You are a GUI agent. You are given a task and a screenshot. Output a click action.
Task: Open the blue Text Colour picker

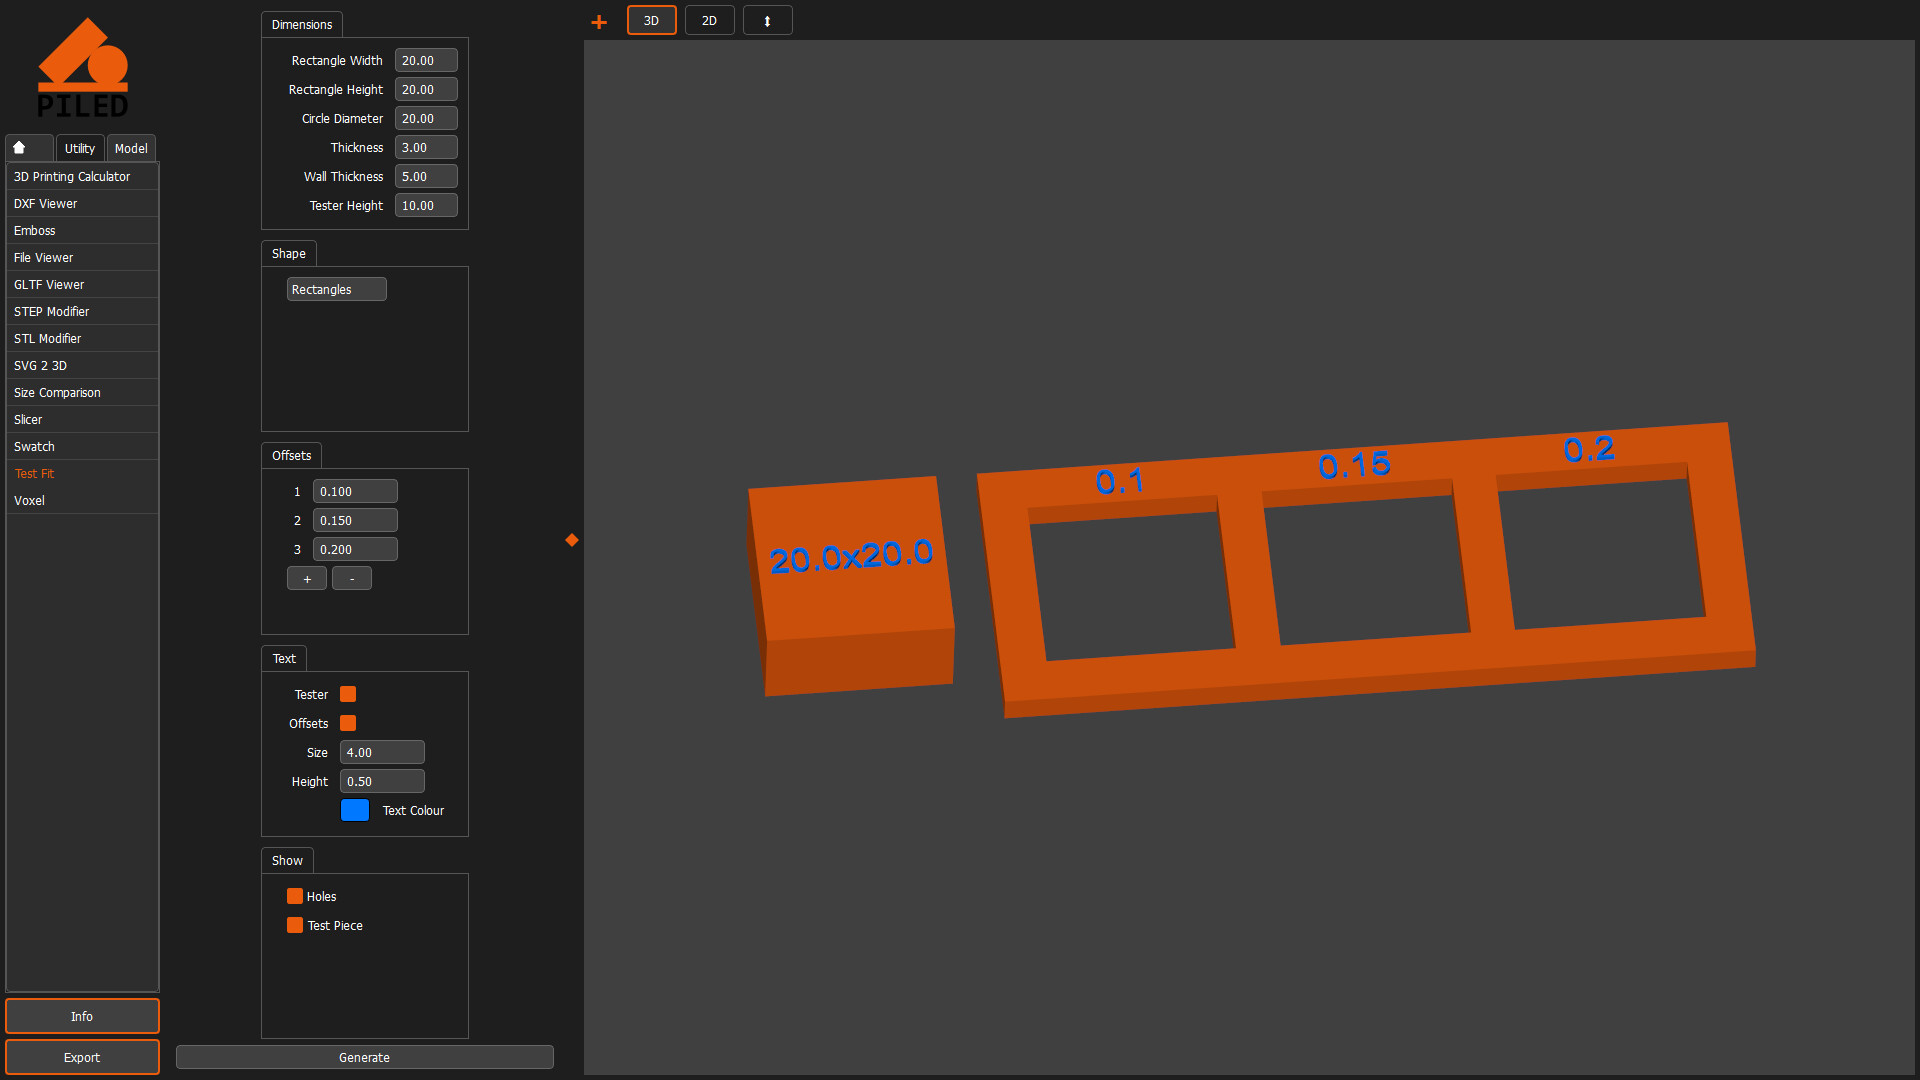(x=355, y=810)
